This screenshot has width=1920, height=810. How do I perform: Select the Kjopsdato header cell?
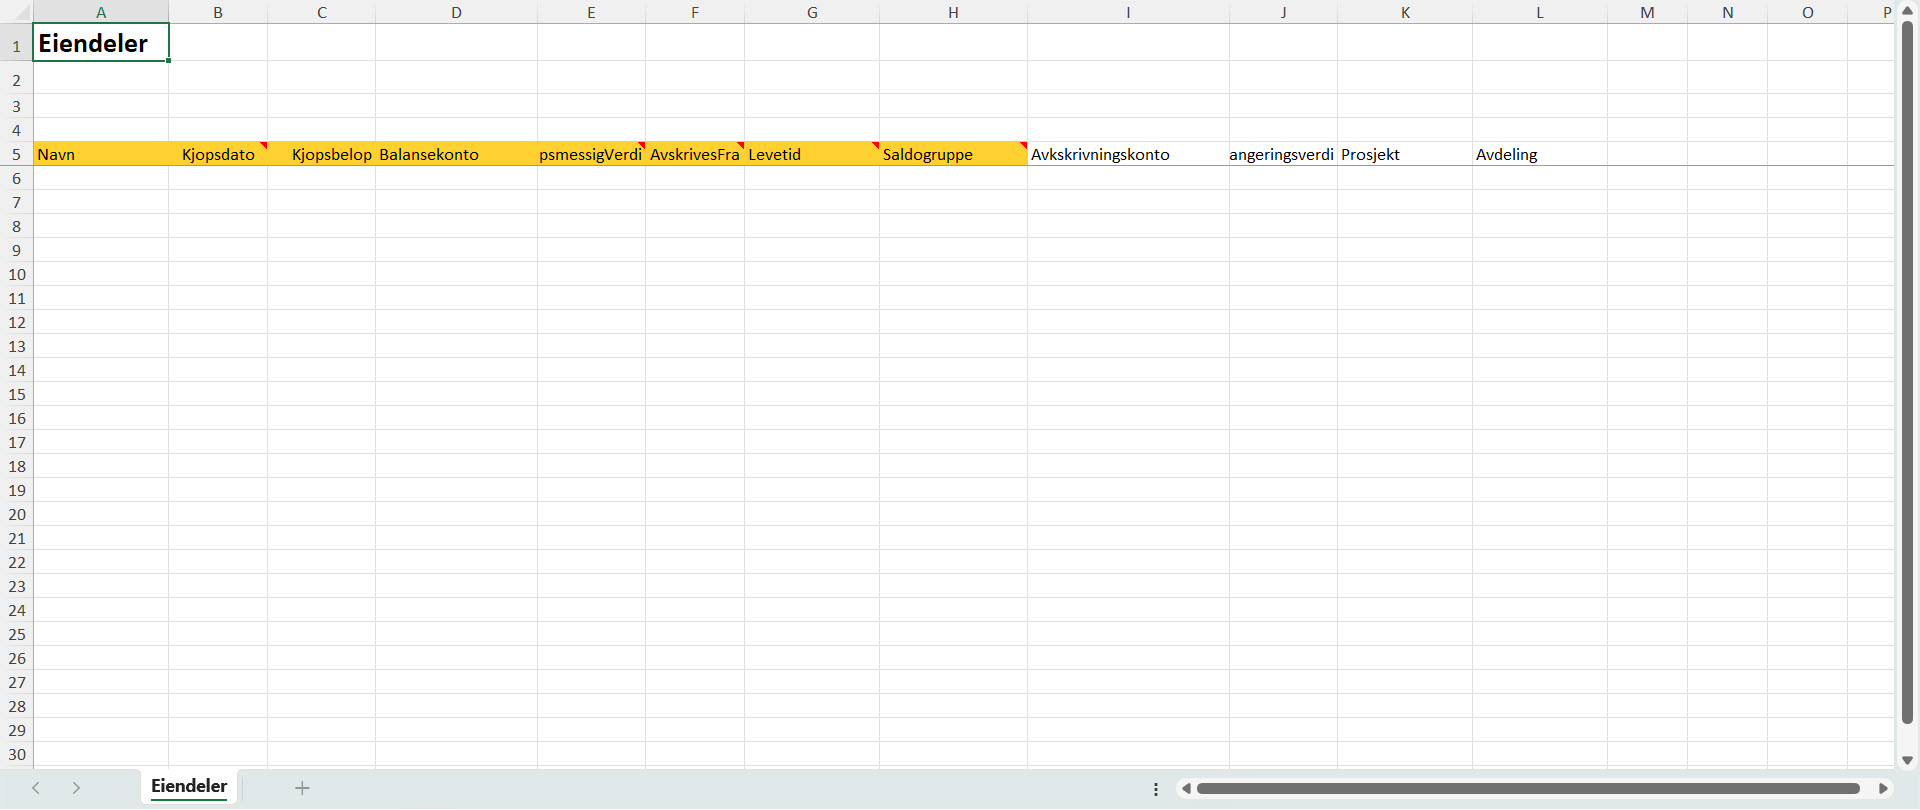click(x=218, y=155)
